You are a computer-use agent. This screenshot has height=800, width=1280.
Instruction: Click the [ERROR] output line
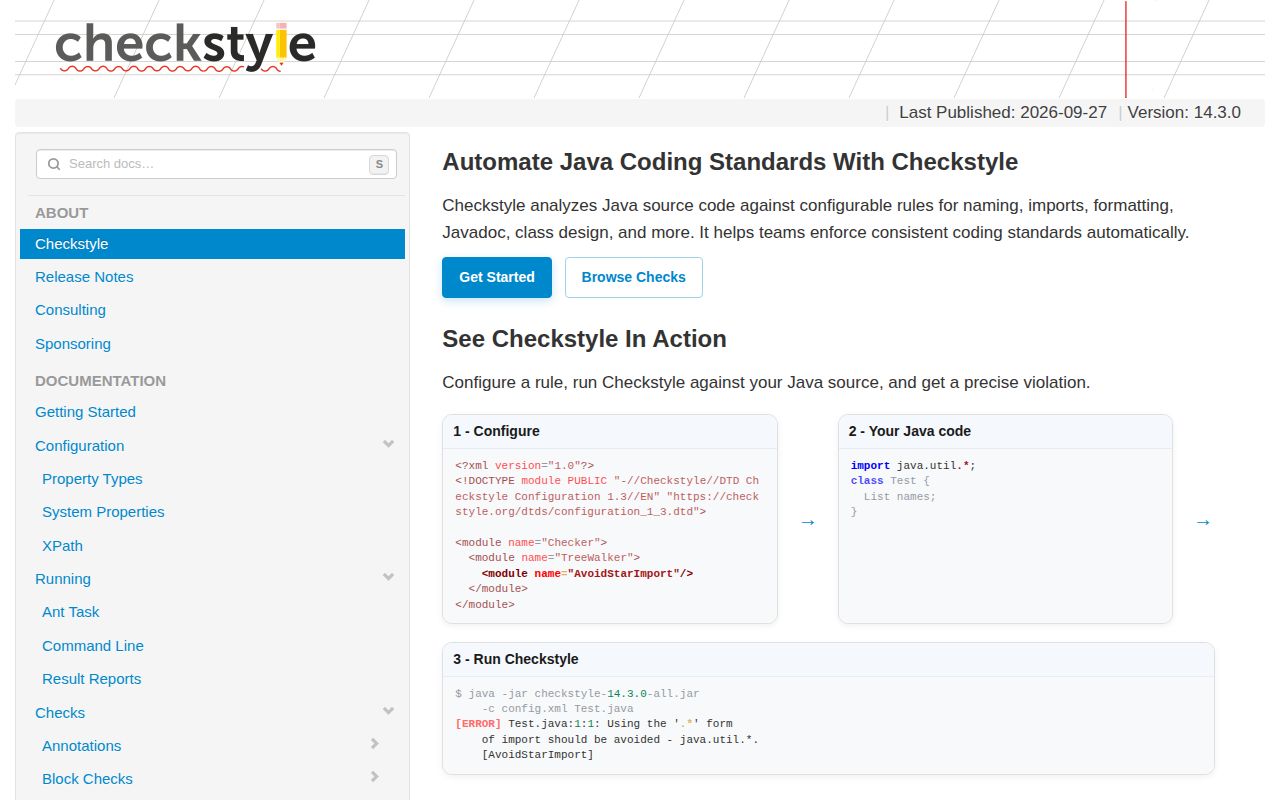tap(594, 724)
